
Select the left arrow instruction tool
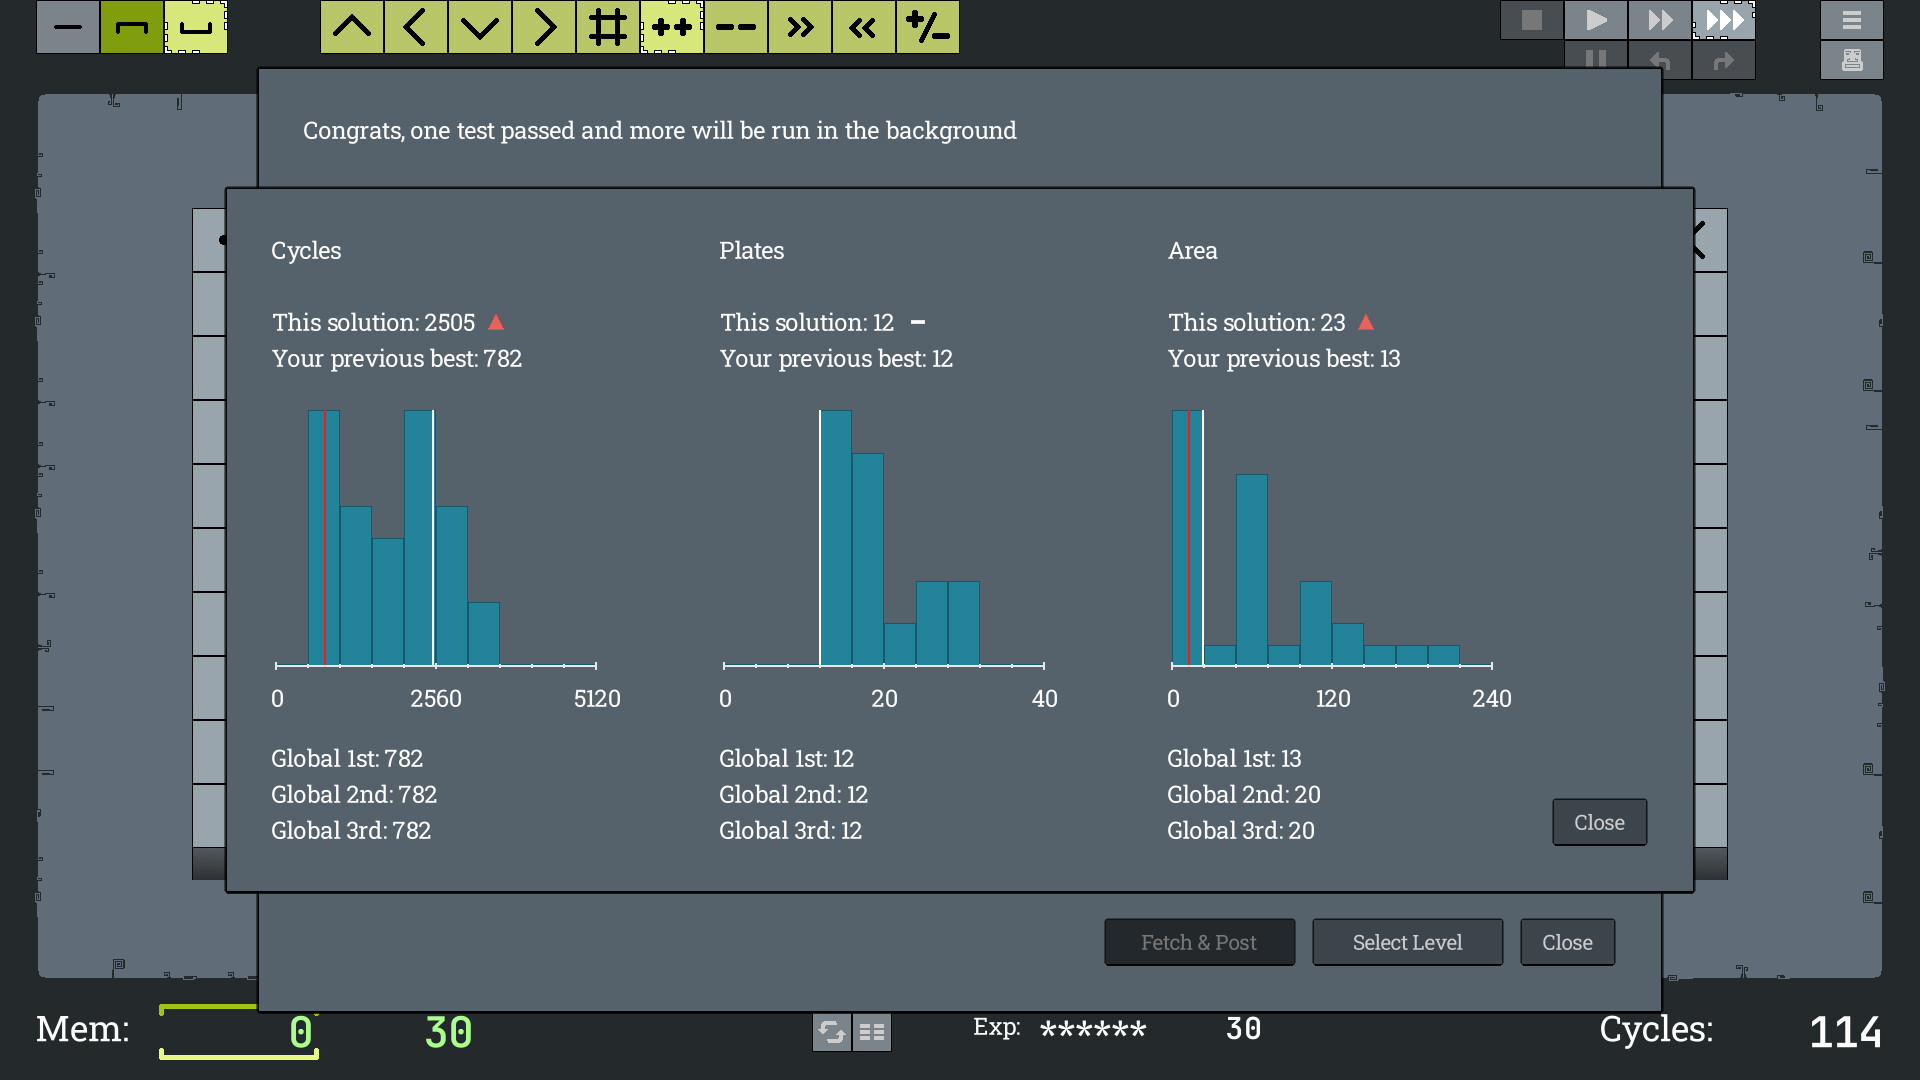(x=415, y=27)
